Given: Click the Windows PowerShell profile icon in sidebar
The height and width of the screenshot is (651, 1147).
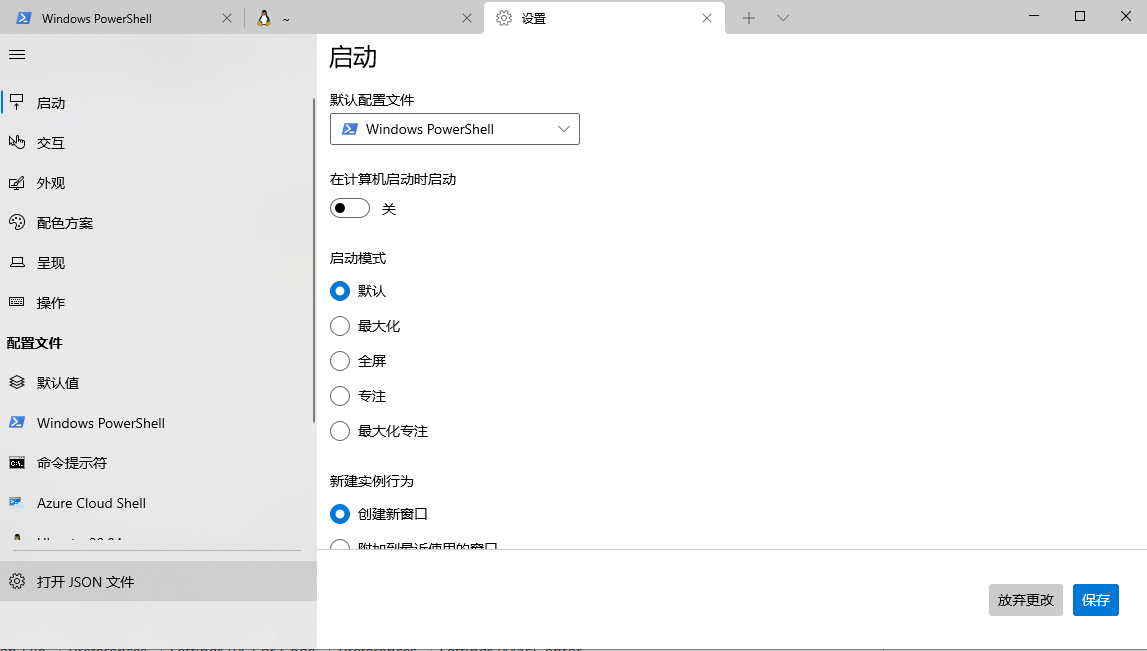Looking at the screenshot, I should tap(17, 423).
